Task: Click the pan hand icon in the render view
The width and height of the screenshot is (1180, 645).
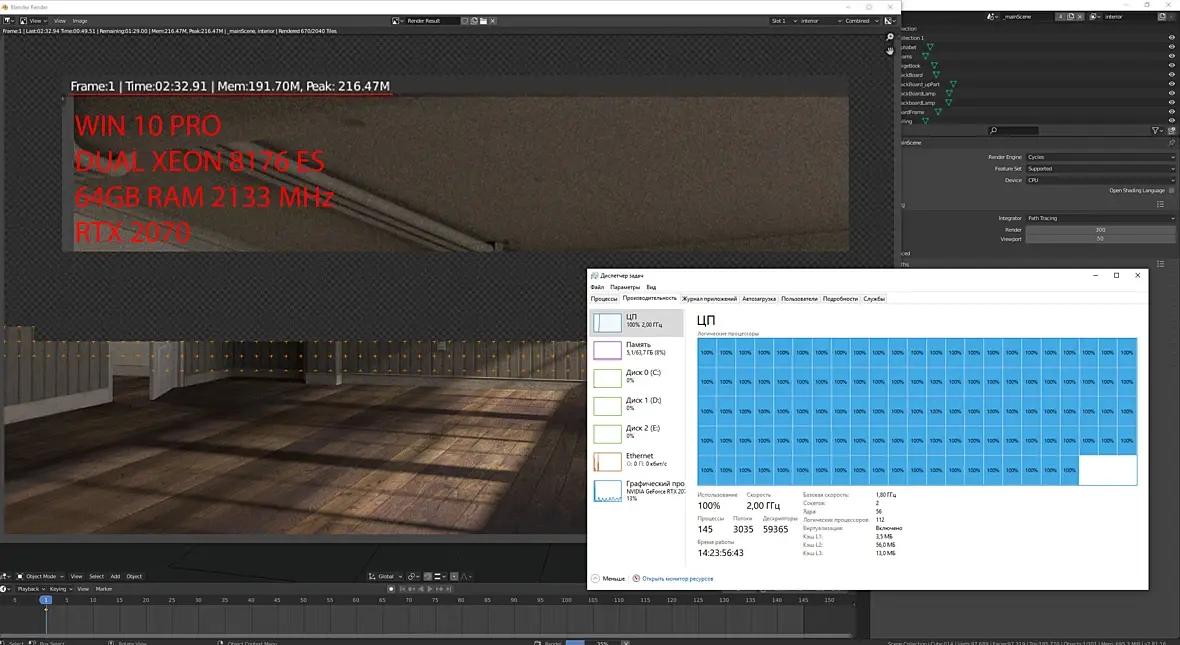Action: coord(890,50)
